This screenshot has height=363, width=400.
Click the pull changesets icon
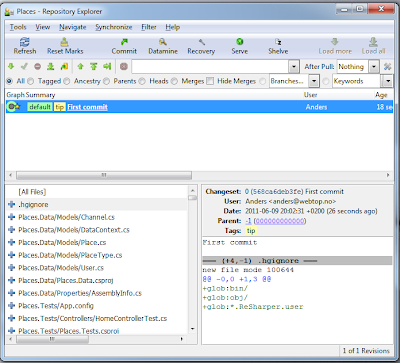50,66
